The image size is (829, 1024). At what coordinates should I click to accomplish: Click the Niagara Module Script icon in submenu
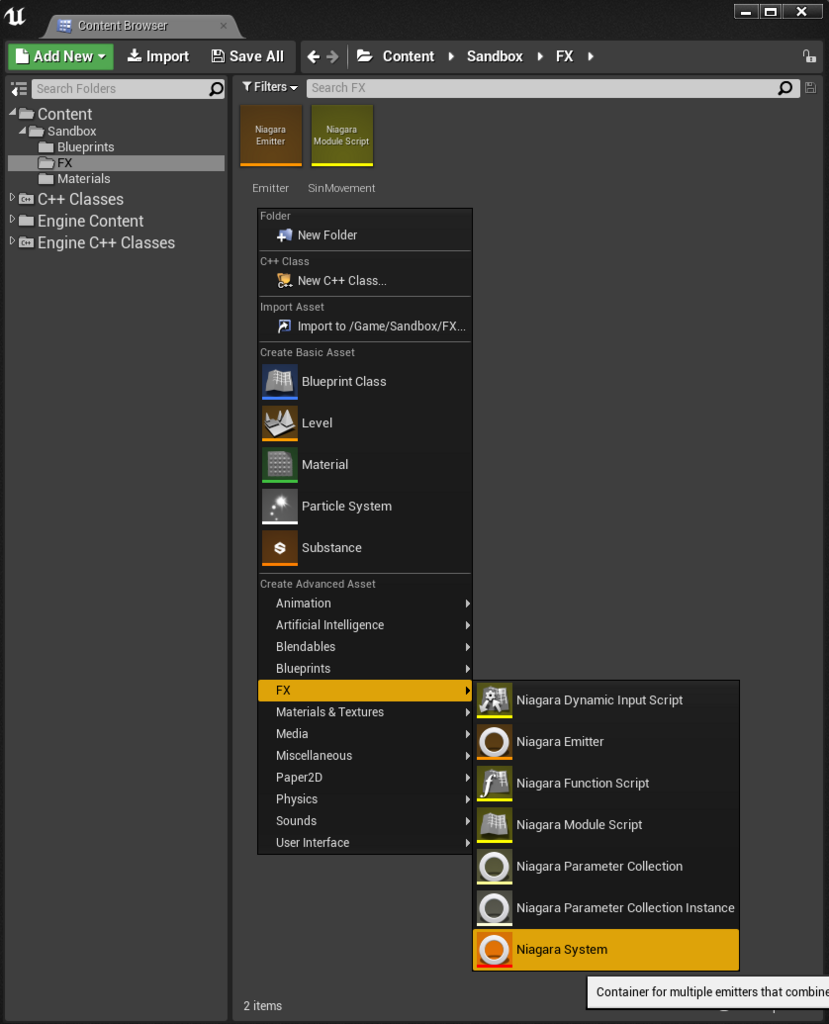[495, 825]
